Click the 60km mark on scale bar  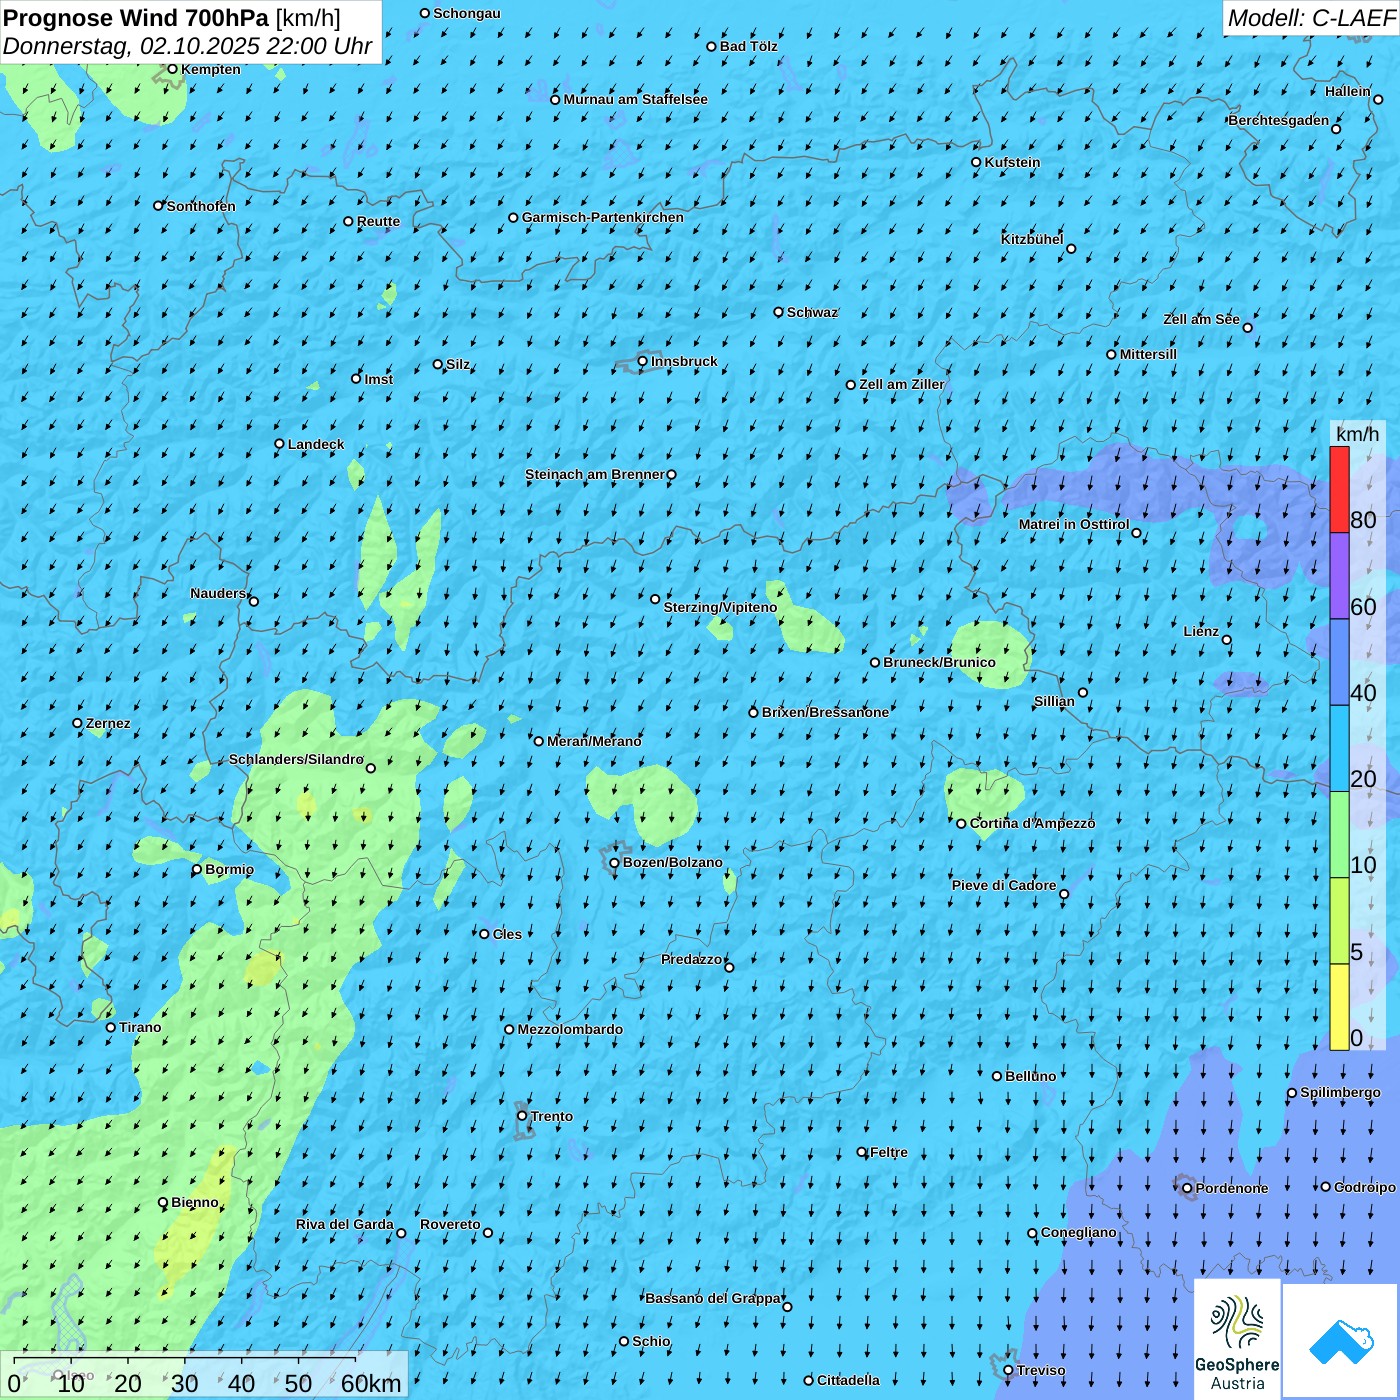tap(371, 1383)
